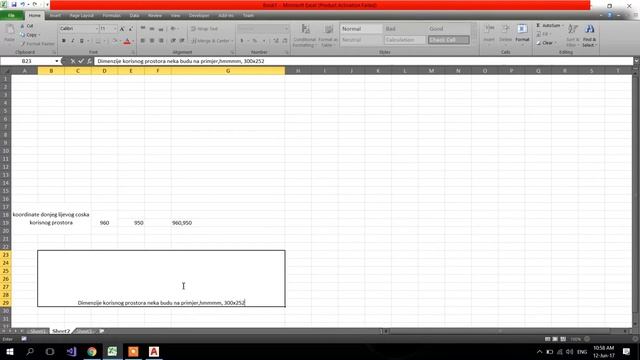Image resolution: width=640 pixels, height=360 pixels.
Task: Click AutoSum
Action: 548,25
